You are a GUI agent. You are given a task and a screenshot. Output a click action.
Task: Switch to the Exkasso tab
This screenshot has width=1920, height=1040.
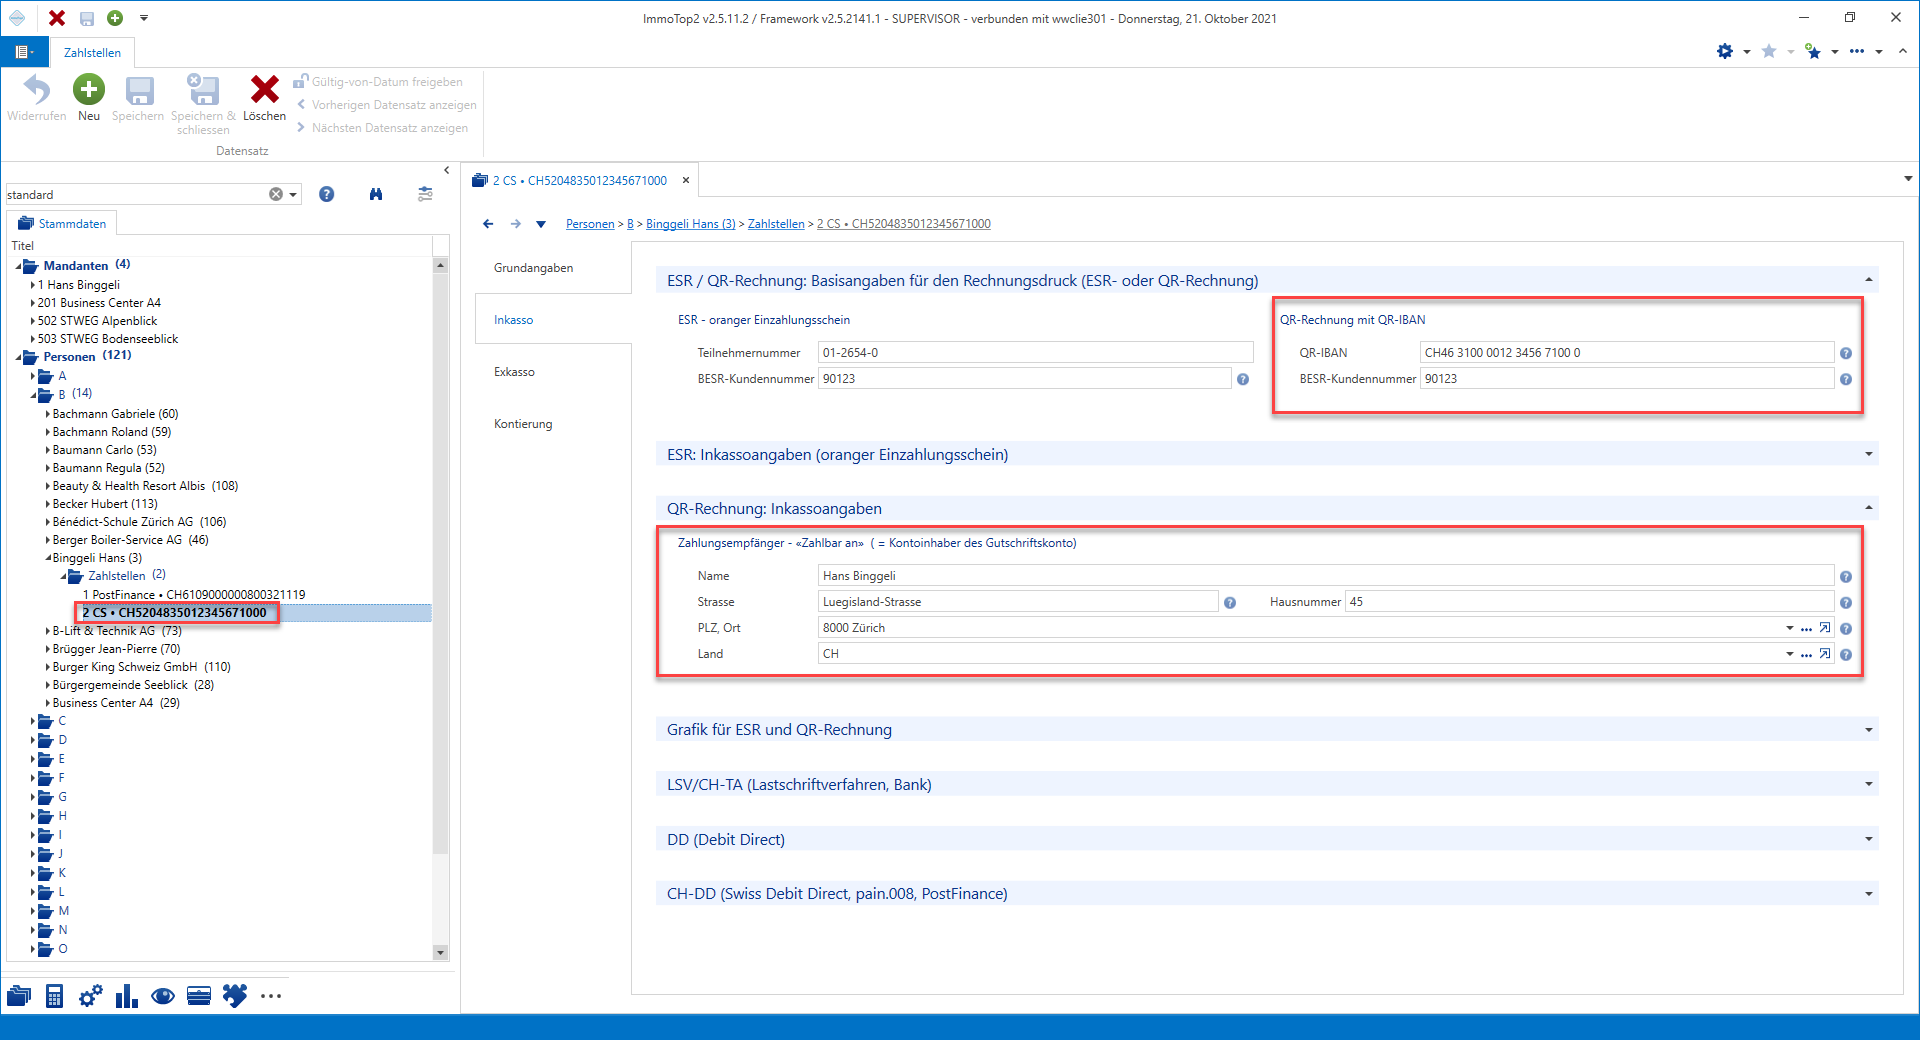pyautogui.click(x=514, y=372)
